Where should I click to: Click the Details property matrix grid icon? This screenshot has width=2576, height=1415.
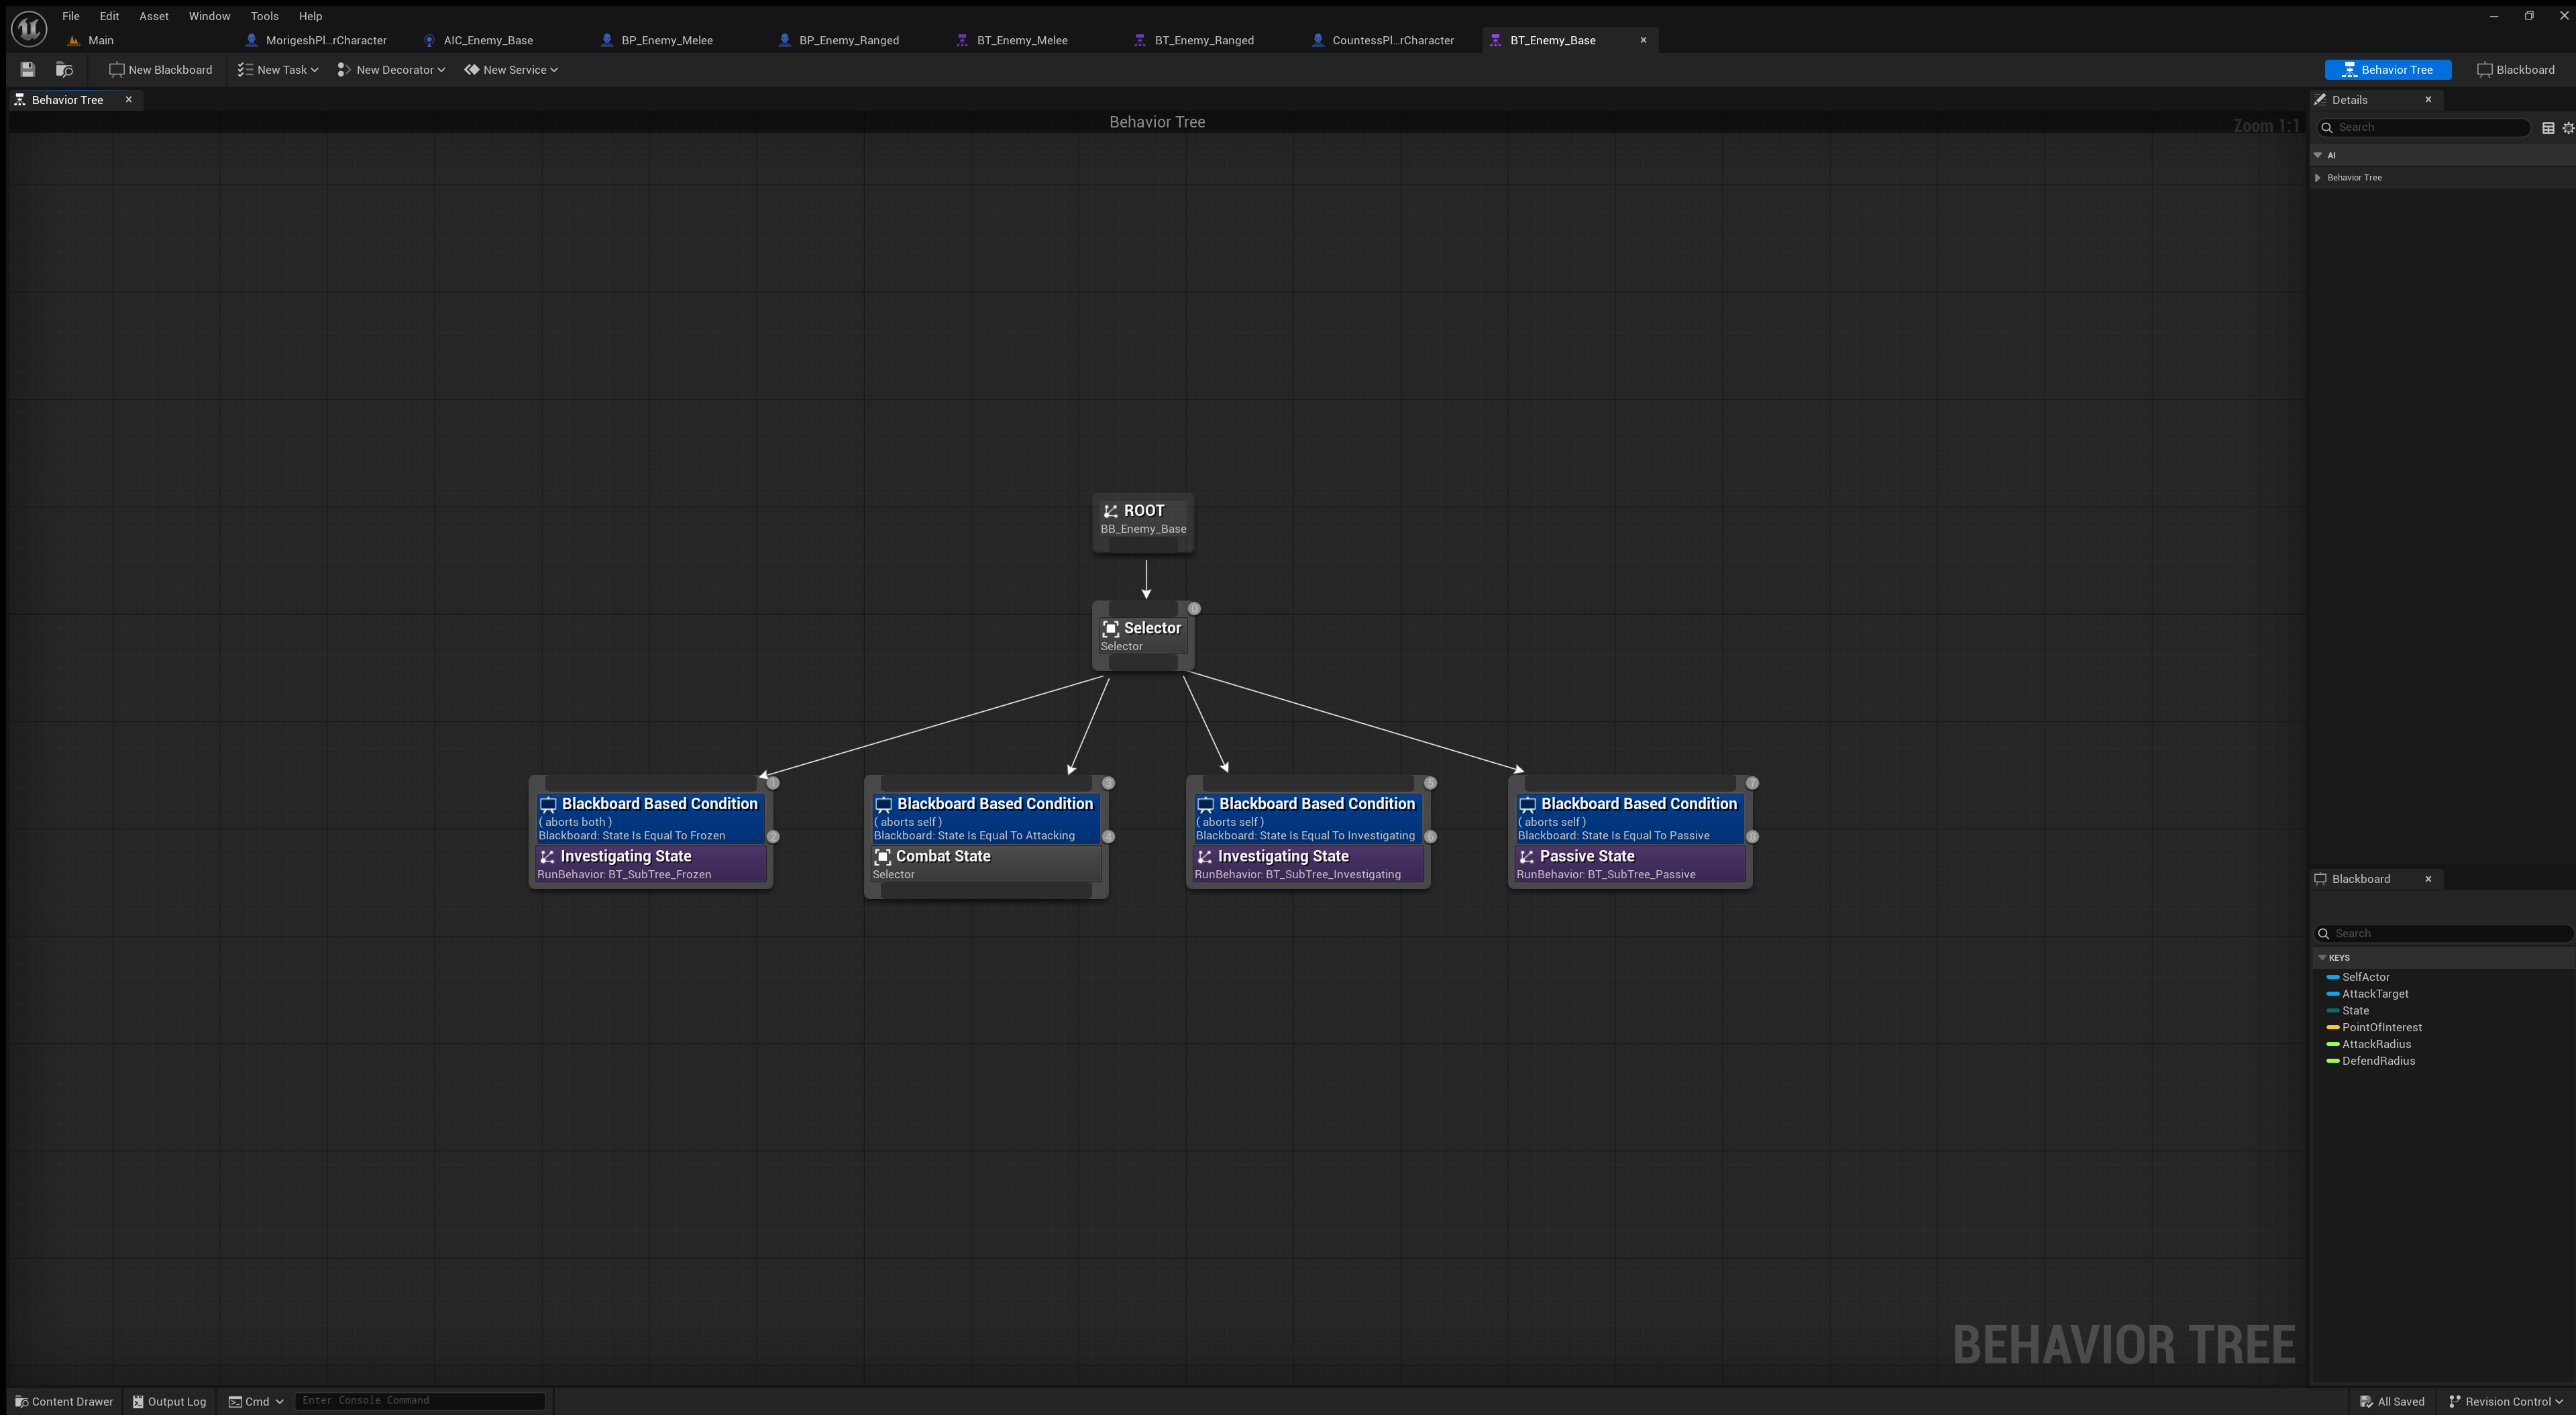(2548, 127)
